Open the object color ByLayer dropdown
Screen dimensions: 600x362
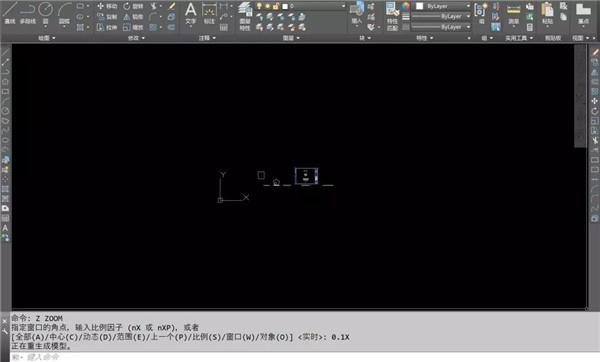(x=468, y=6)
